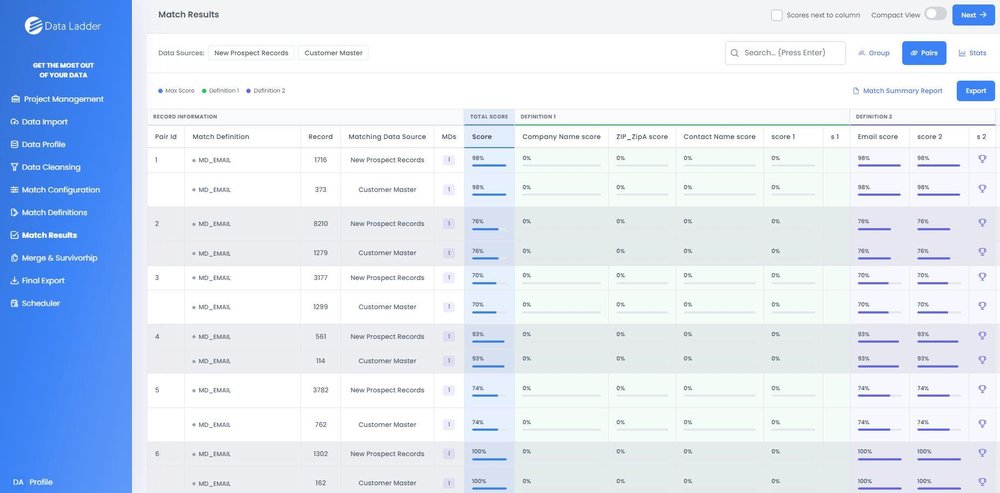This screenshot has height=493, width=1000.
Task: Click Contact Name score column header
Action: tap(719, 136)
